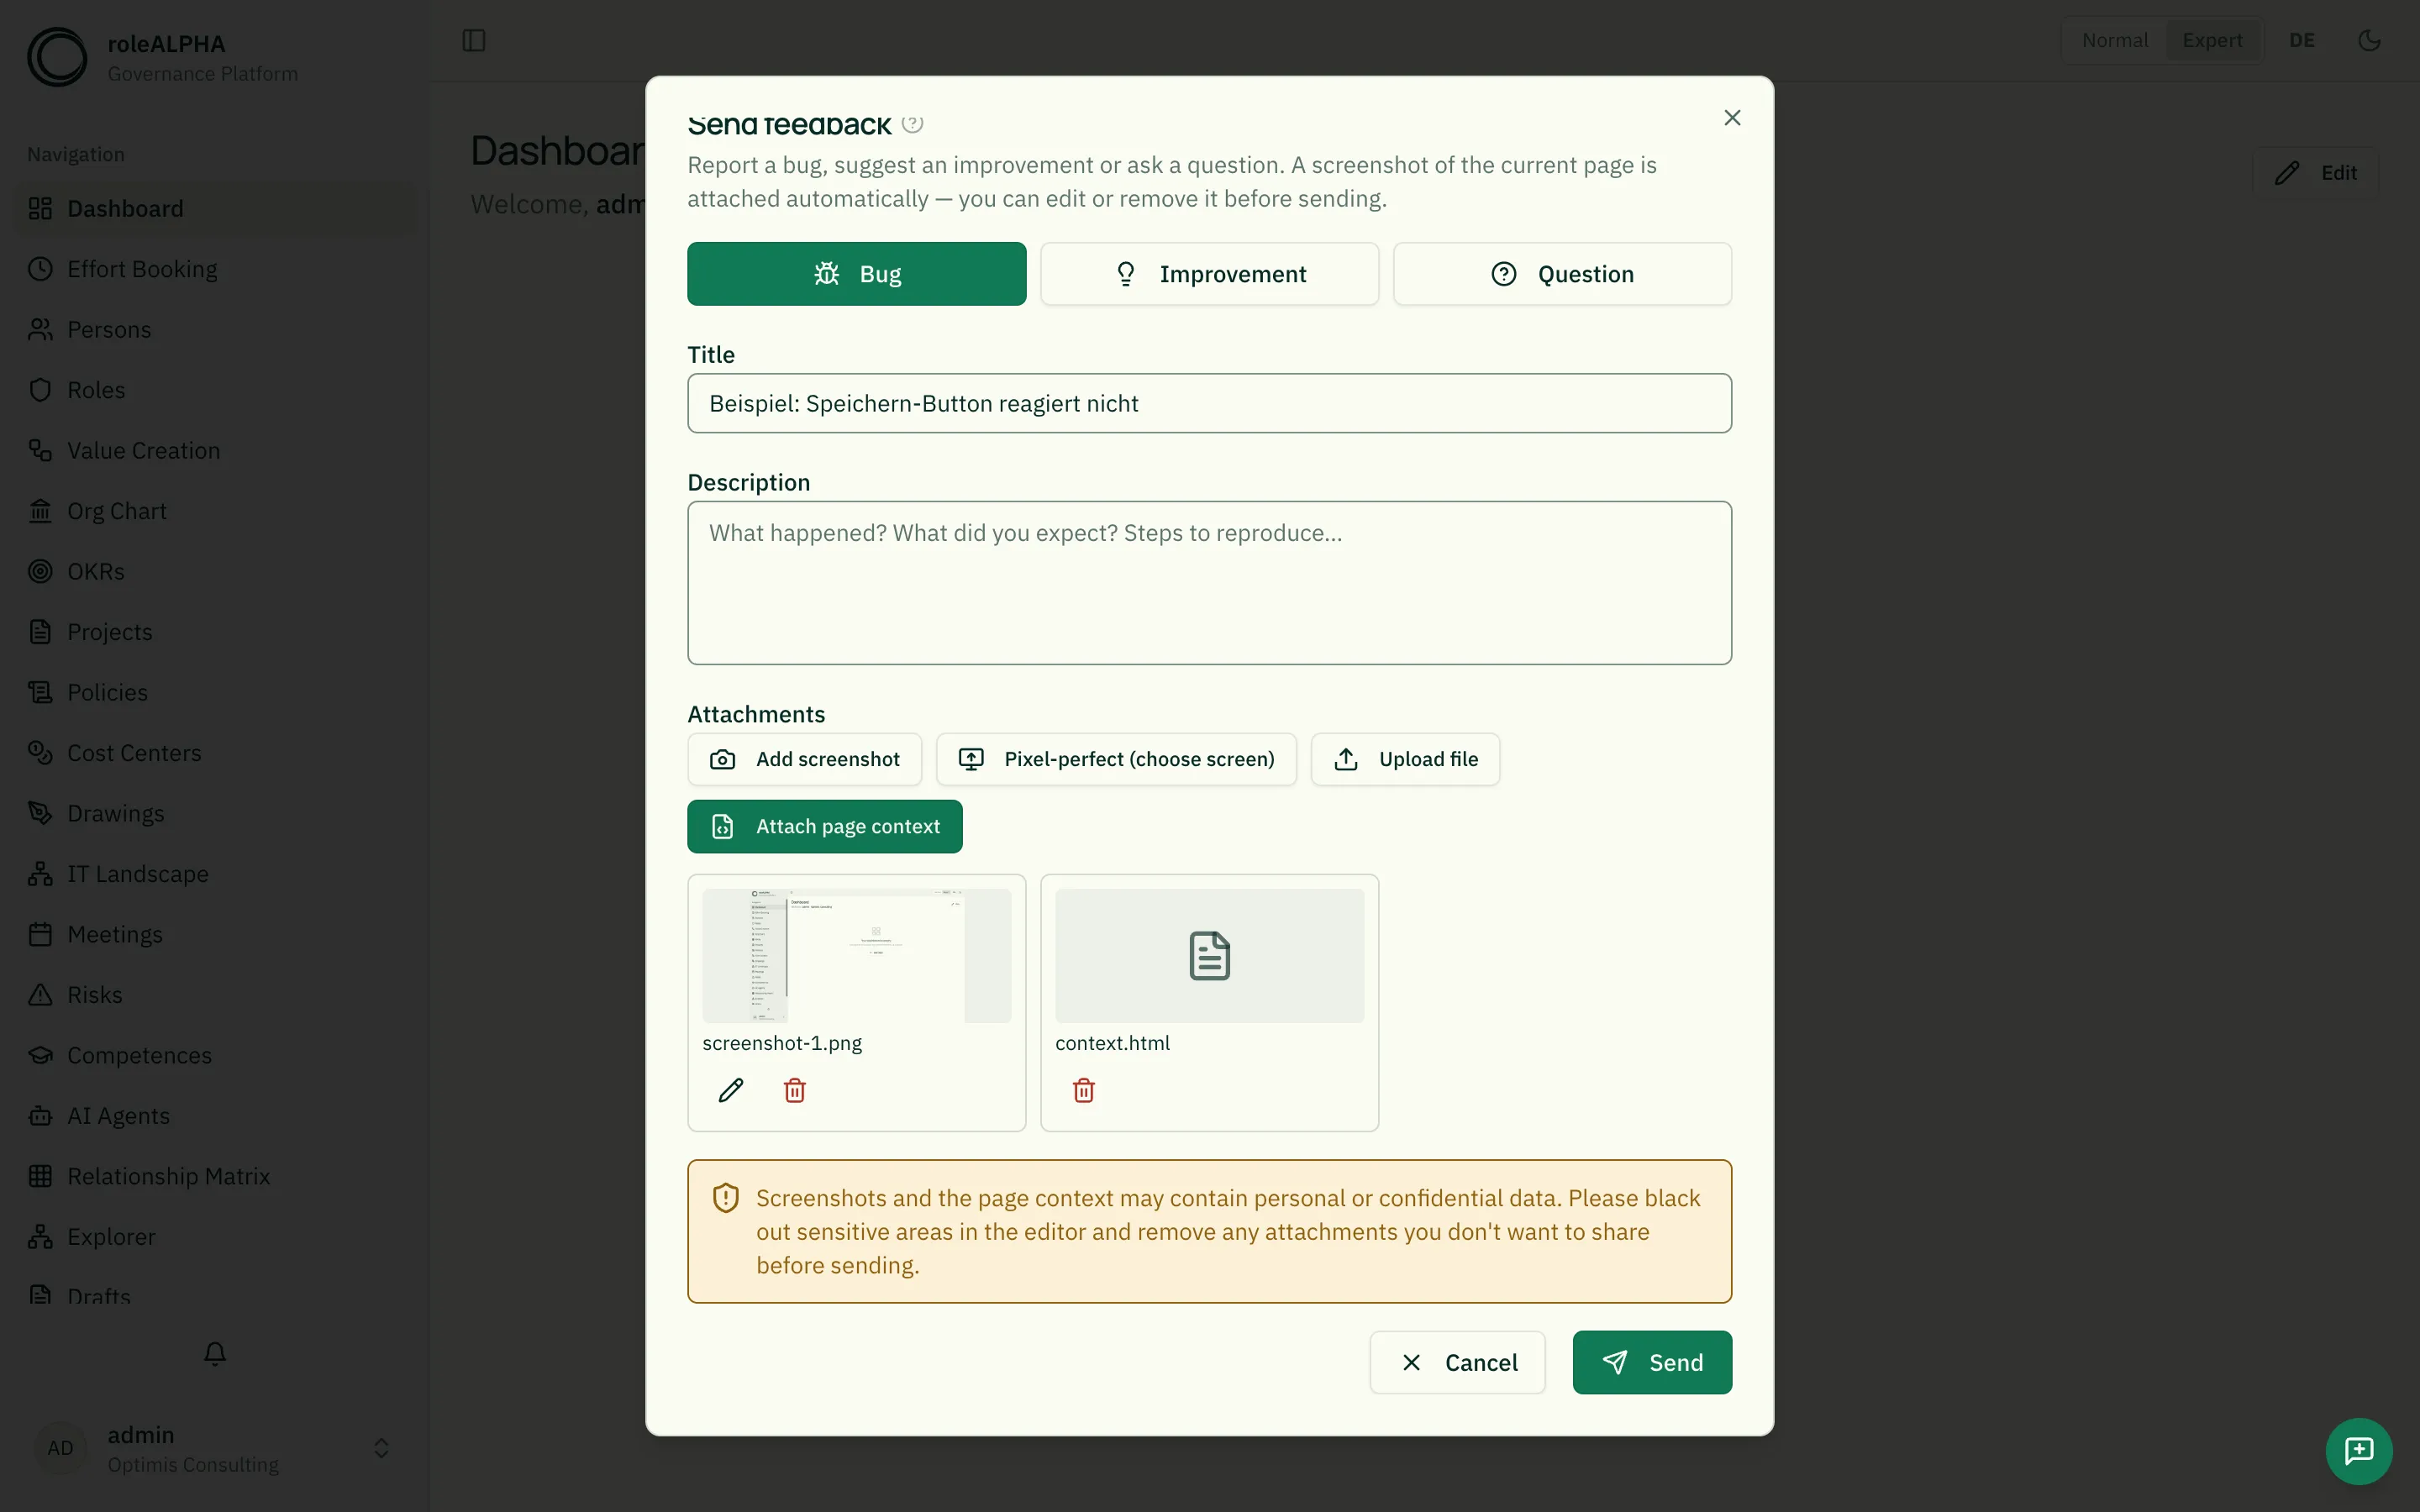Click Add screenshot button
Screen dimensions: 2420x1512
805,759
